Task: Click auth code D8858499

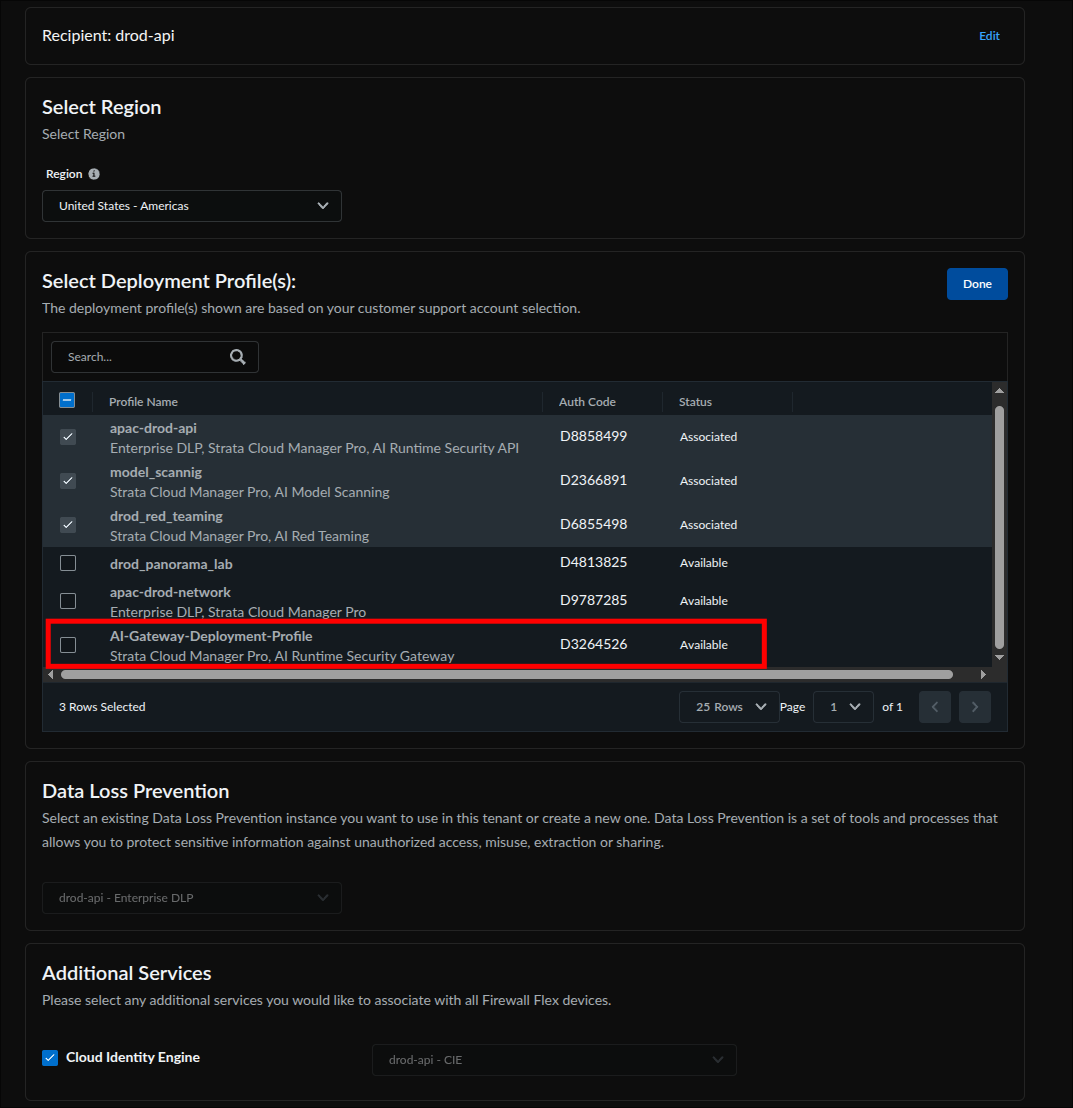Action: point(594,436)
